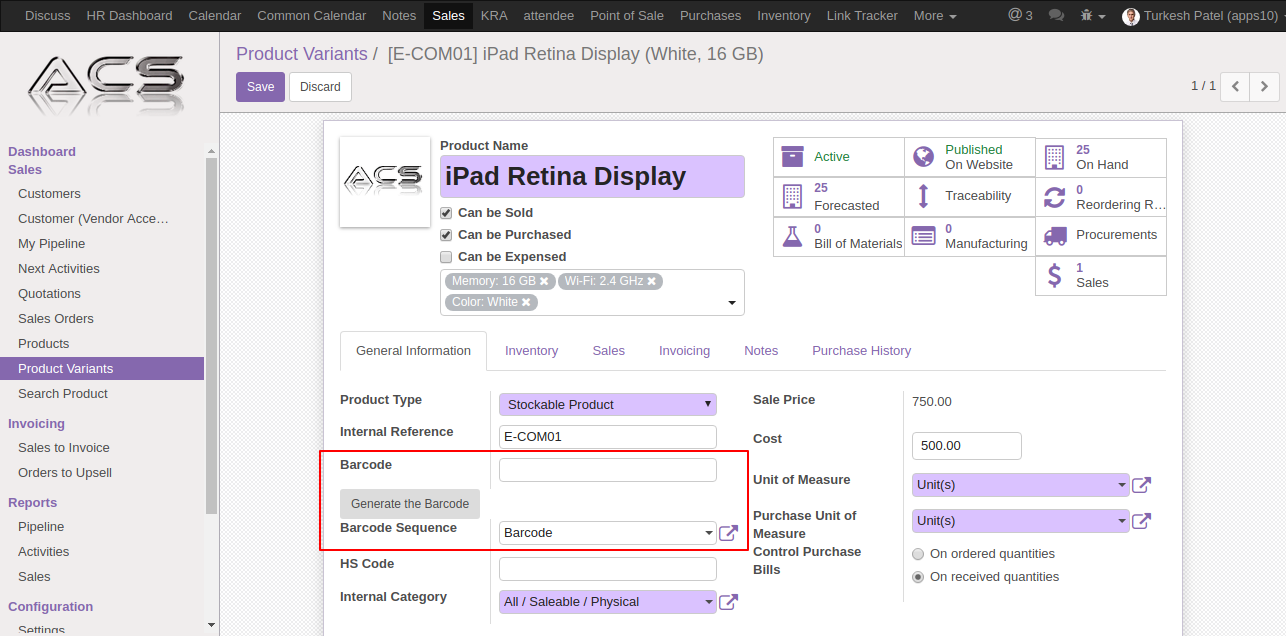Image resolution: width=1286 pixels, height=636 pixels.
Task: Open the HR Dashboard menu
Action: [x=129, y=16]
